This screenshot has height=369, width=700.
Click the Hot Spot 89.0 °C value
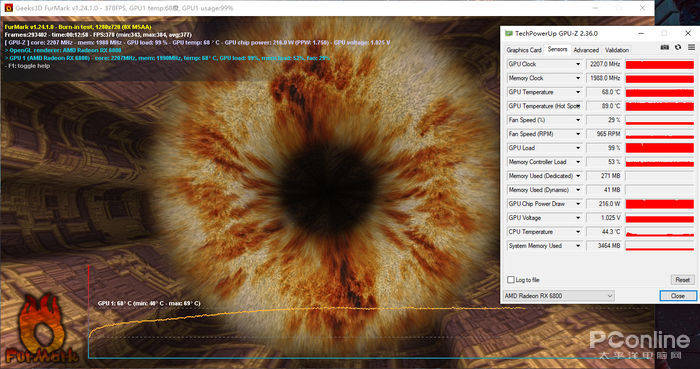(x=604, y=106)
